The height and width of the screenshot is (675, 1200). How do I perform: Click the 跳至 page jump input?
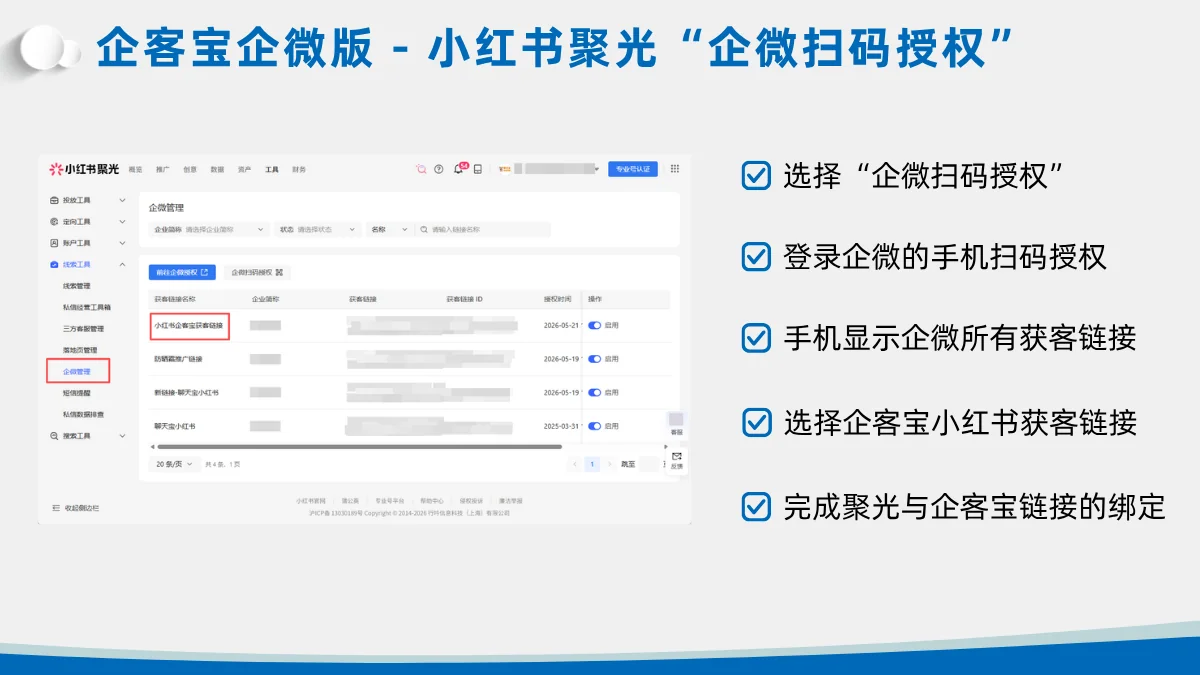click(x=648, y=464)
